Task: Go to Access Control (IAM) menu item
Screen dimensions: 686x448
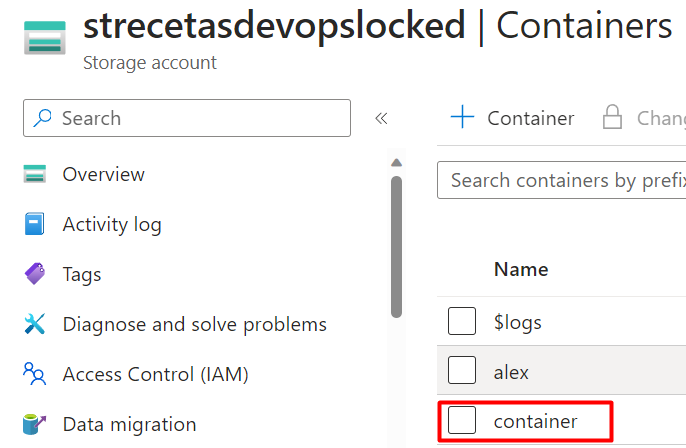Action: [x=155, y=374]
